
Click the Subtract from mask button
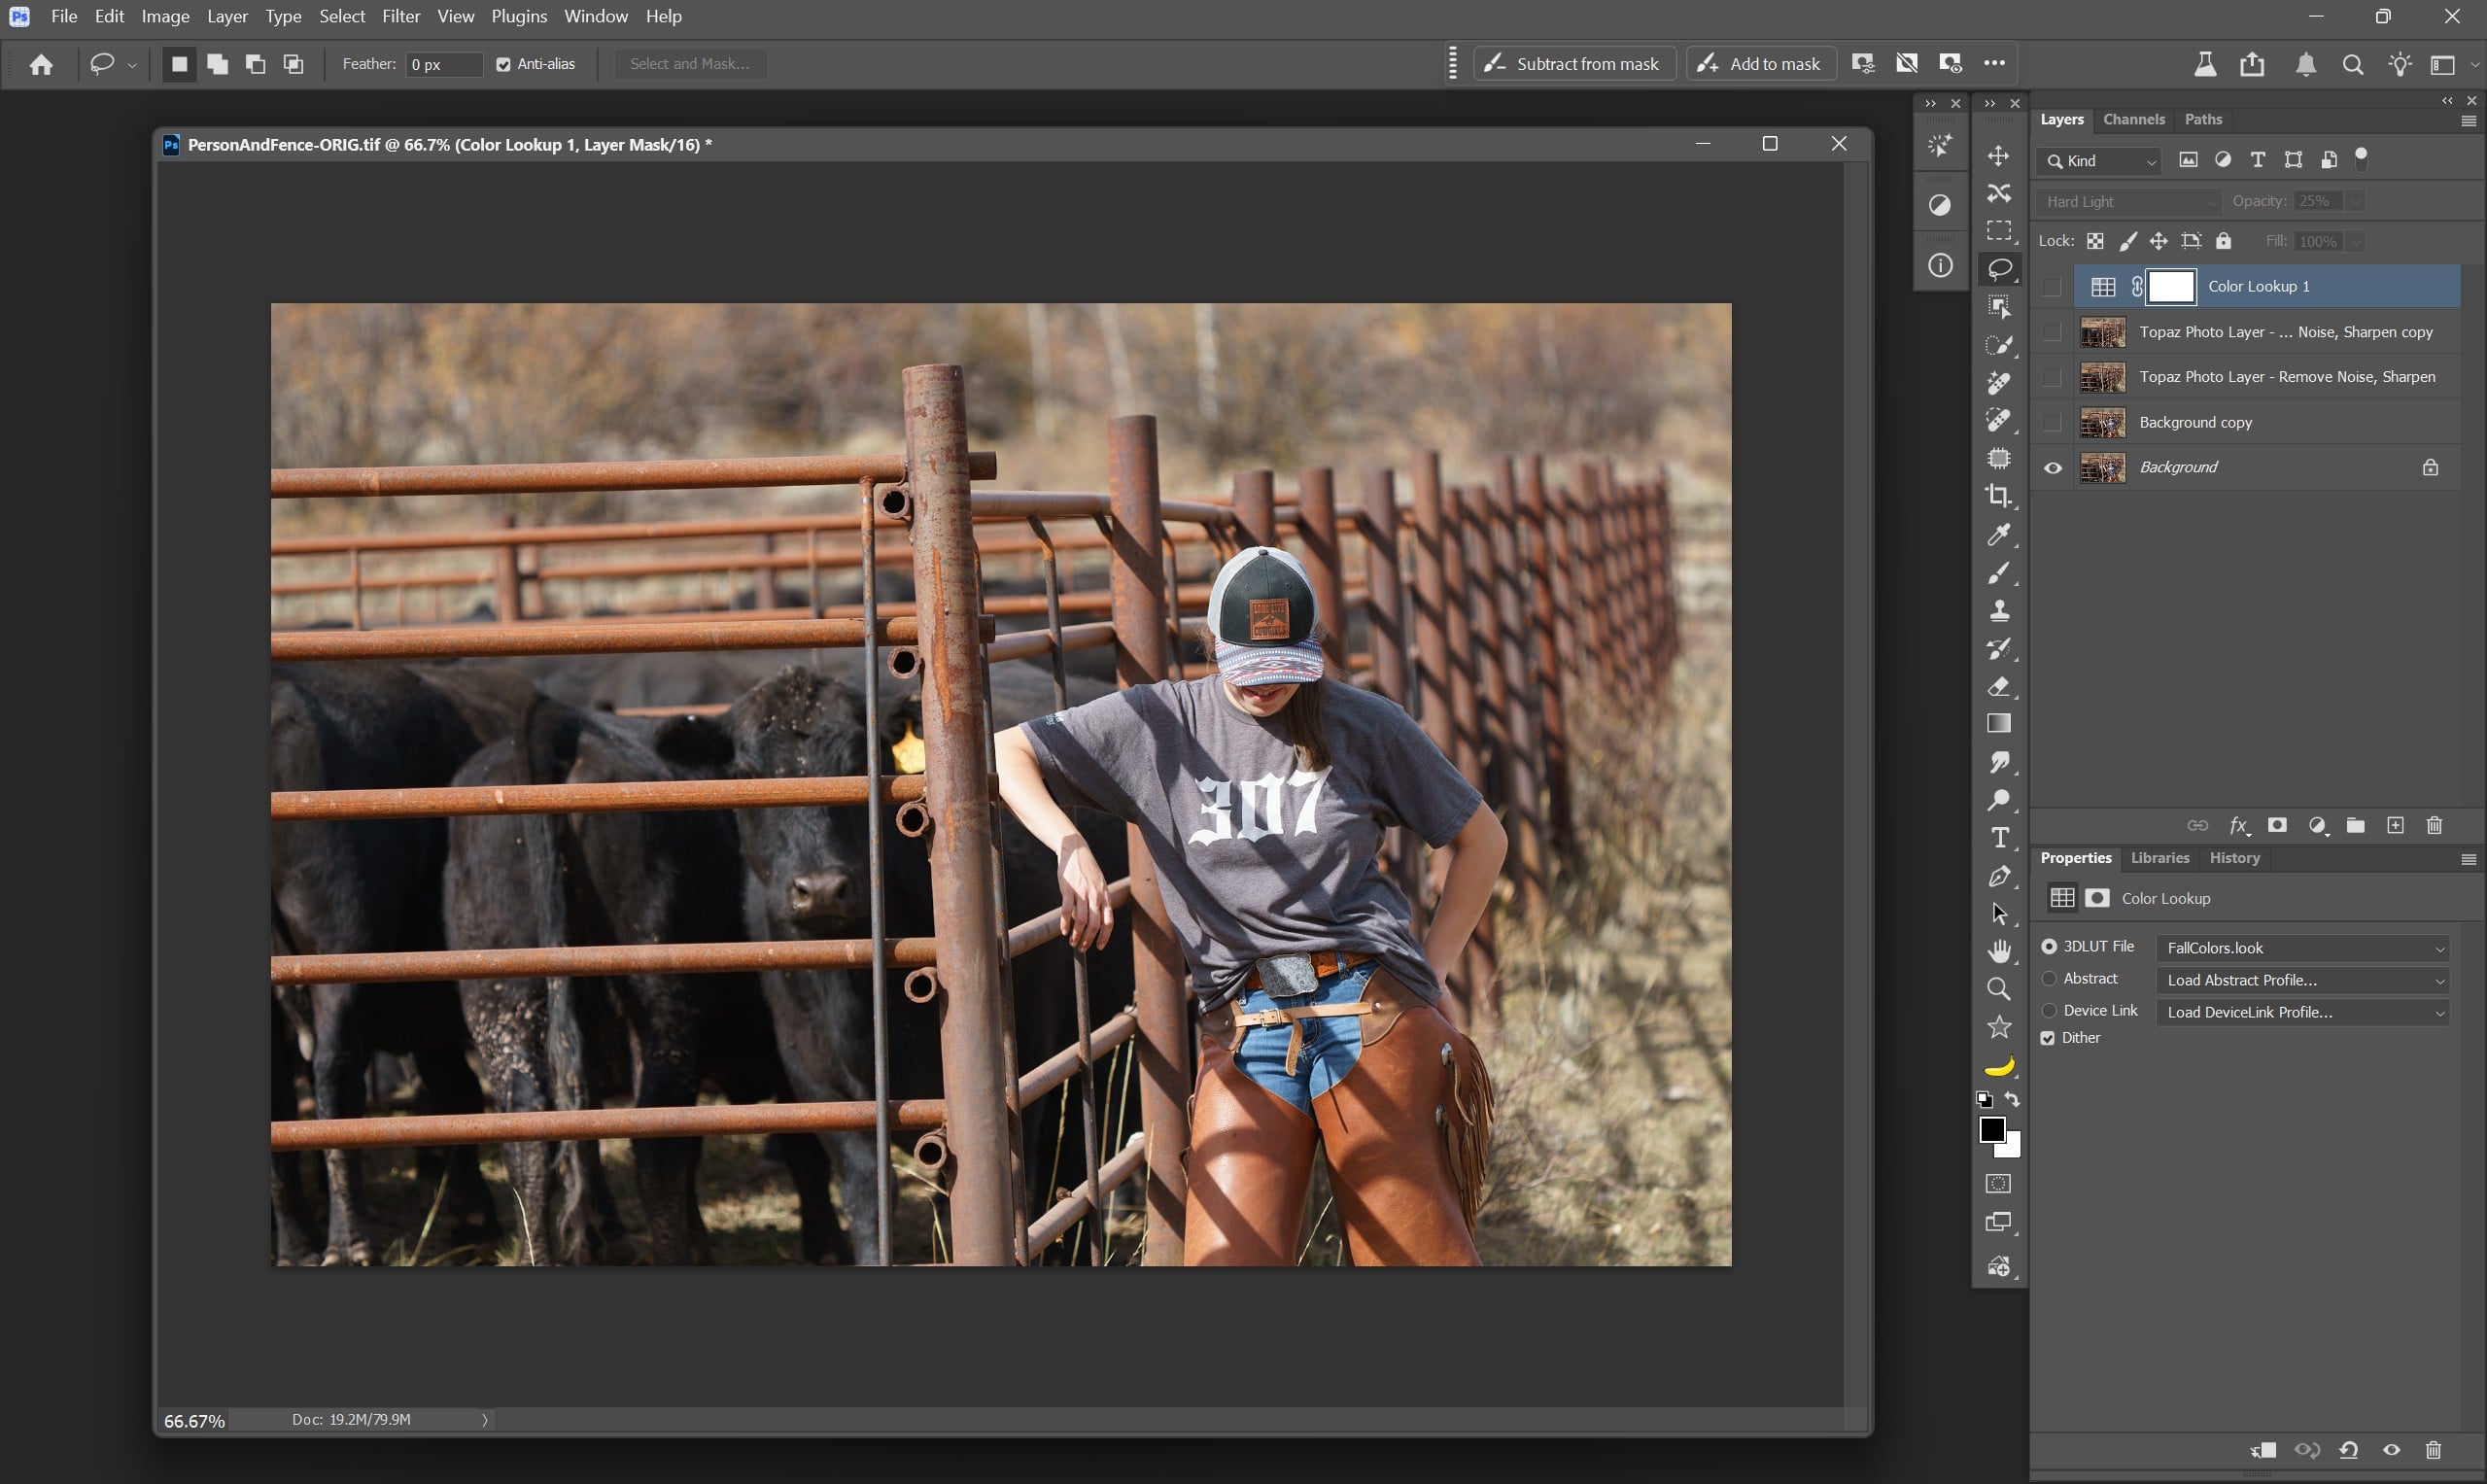coord(1574,64)
